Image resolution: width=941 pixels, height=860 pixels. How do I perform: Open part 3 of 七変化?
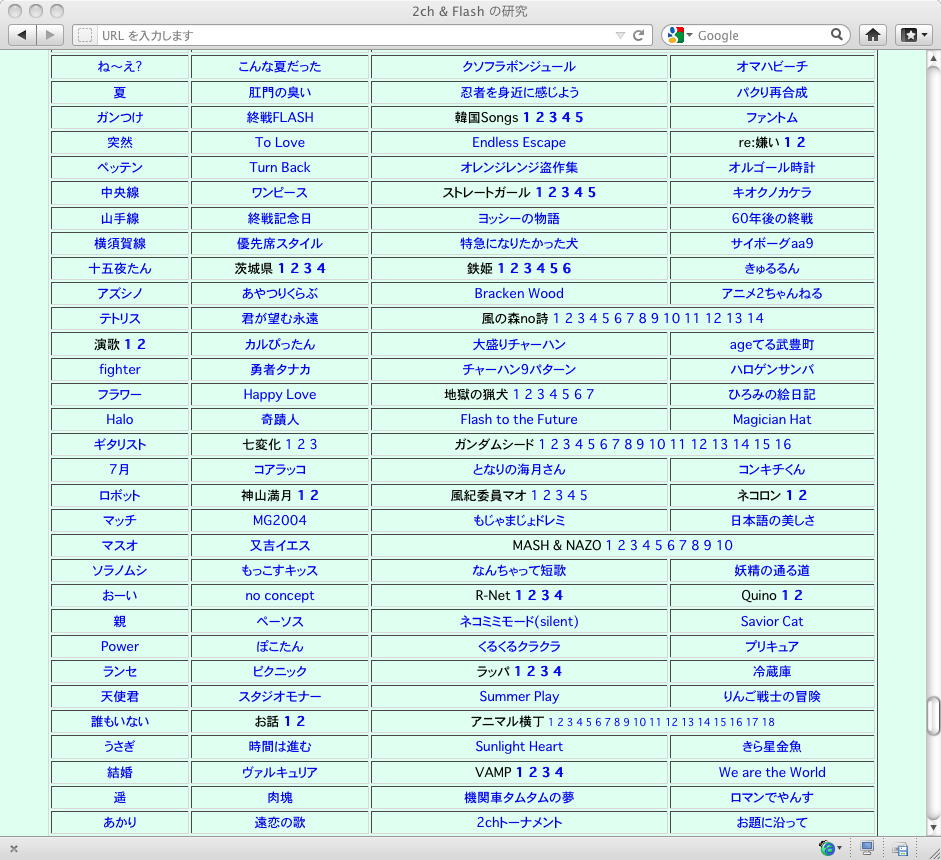313,444
